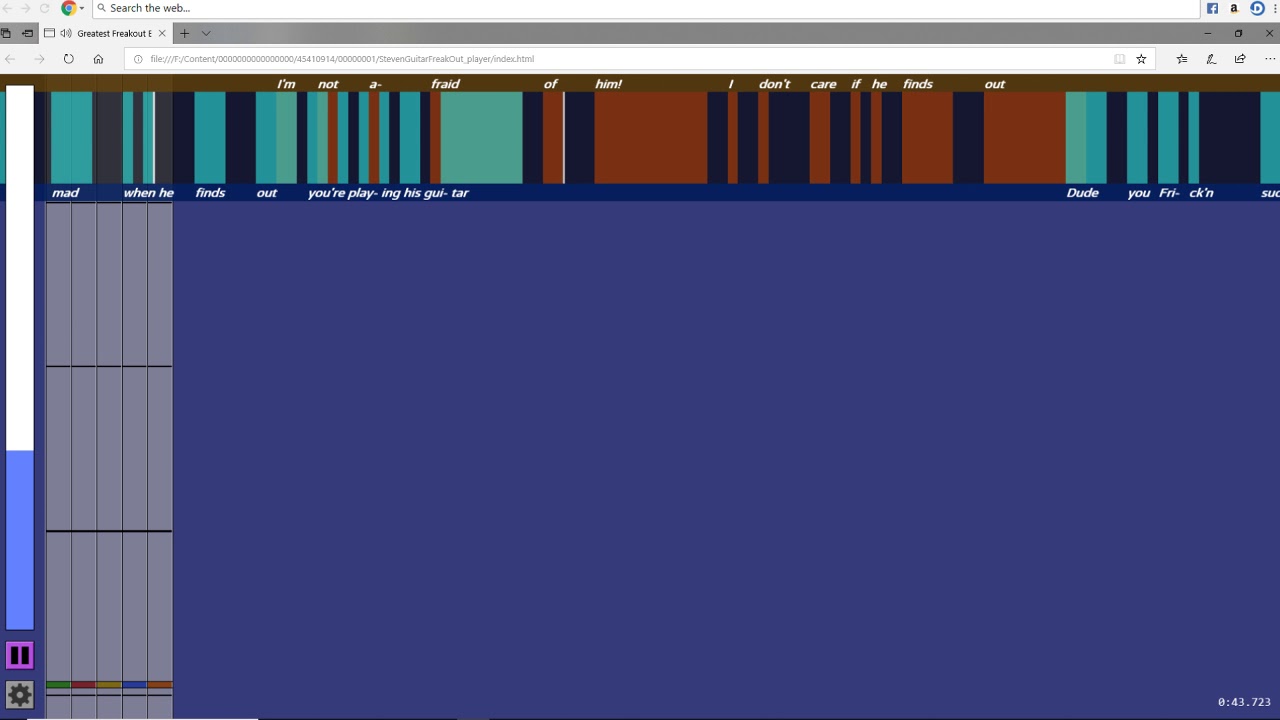Click the vertical song progress bar
Image resolution: width=1280 pixels, height=720 pixels.
point(20,358)
